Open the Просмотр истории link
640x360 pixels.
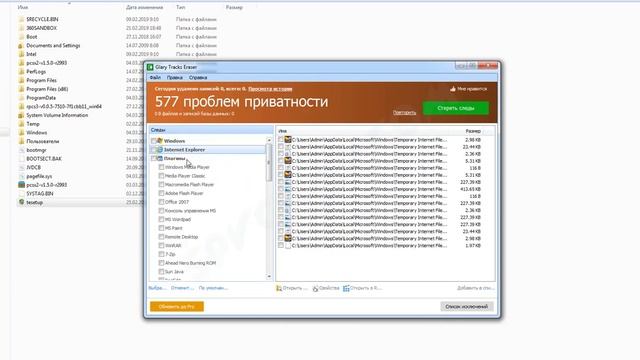point(270,89)
